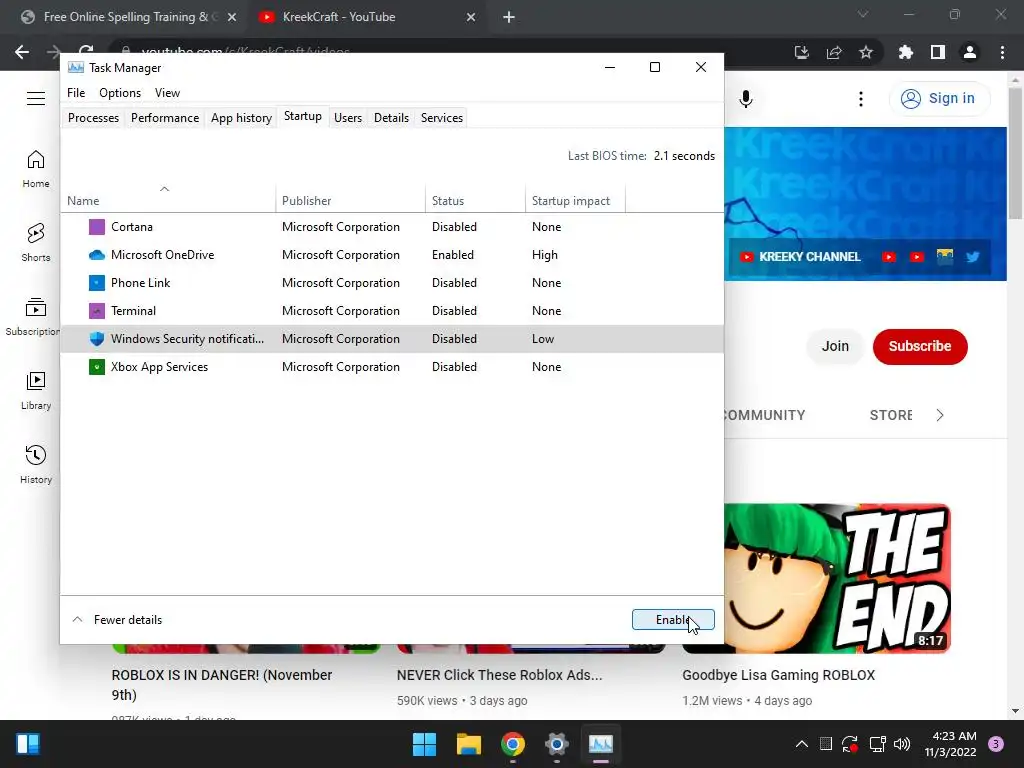
Task: Click KREEKY CHANNEL banner link
Action: [x=801, y=257]
